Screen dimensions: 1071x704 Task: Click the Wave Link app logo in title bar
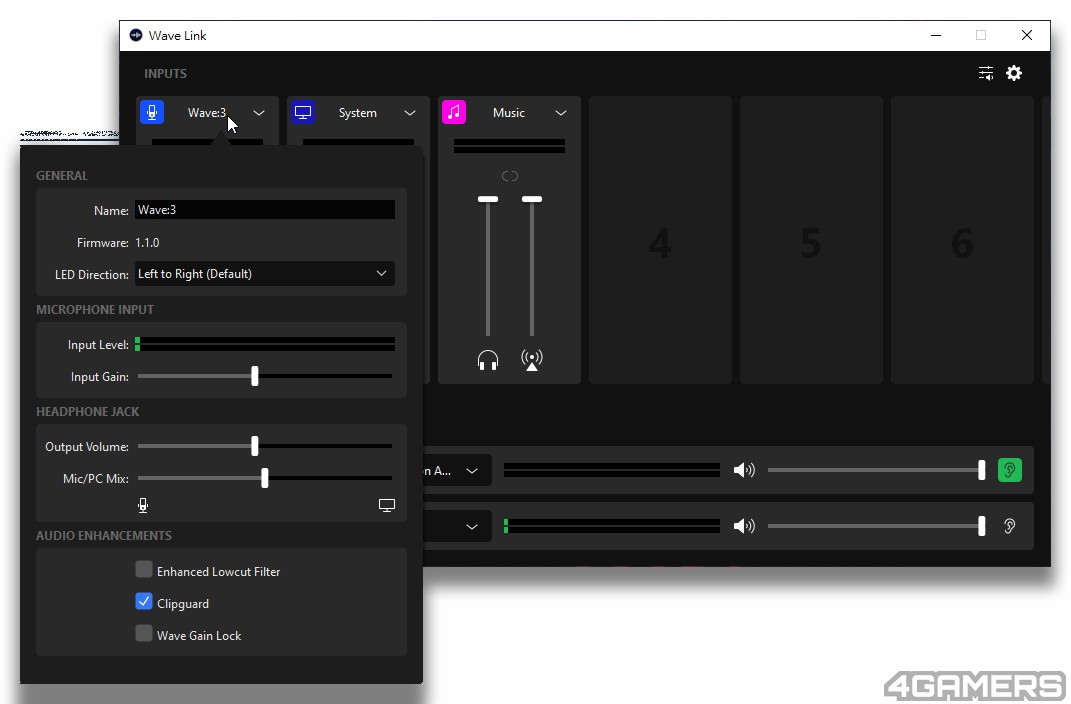(136, 35)
